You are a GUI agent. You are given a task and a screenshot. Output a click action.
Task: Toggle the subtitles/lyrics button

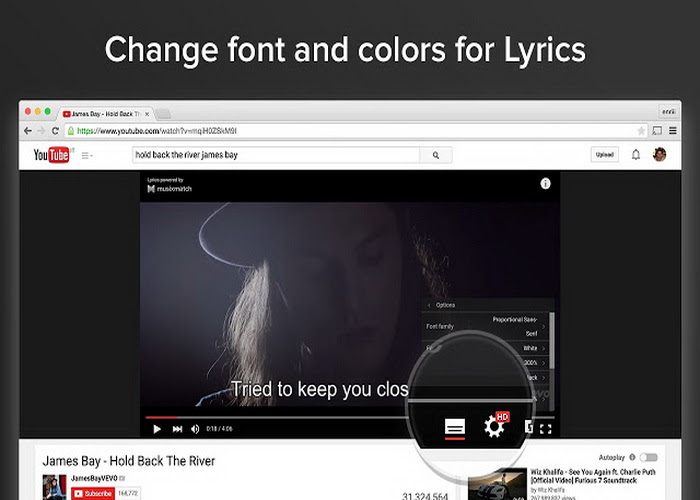click(x=455, y=428)
